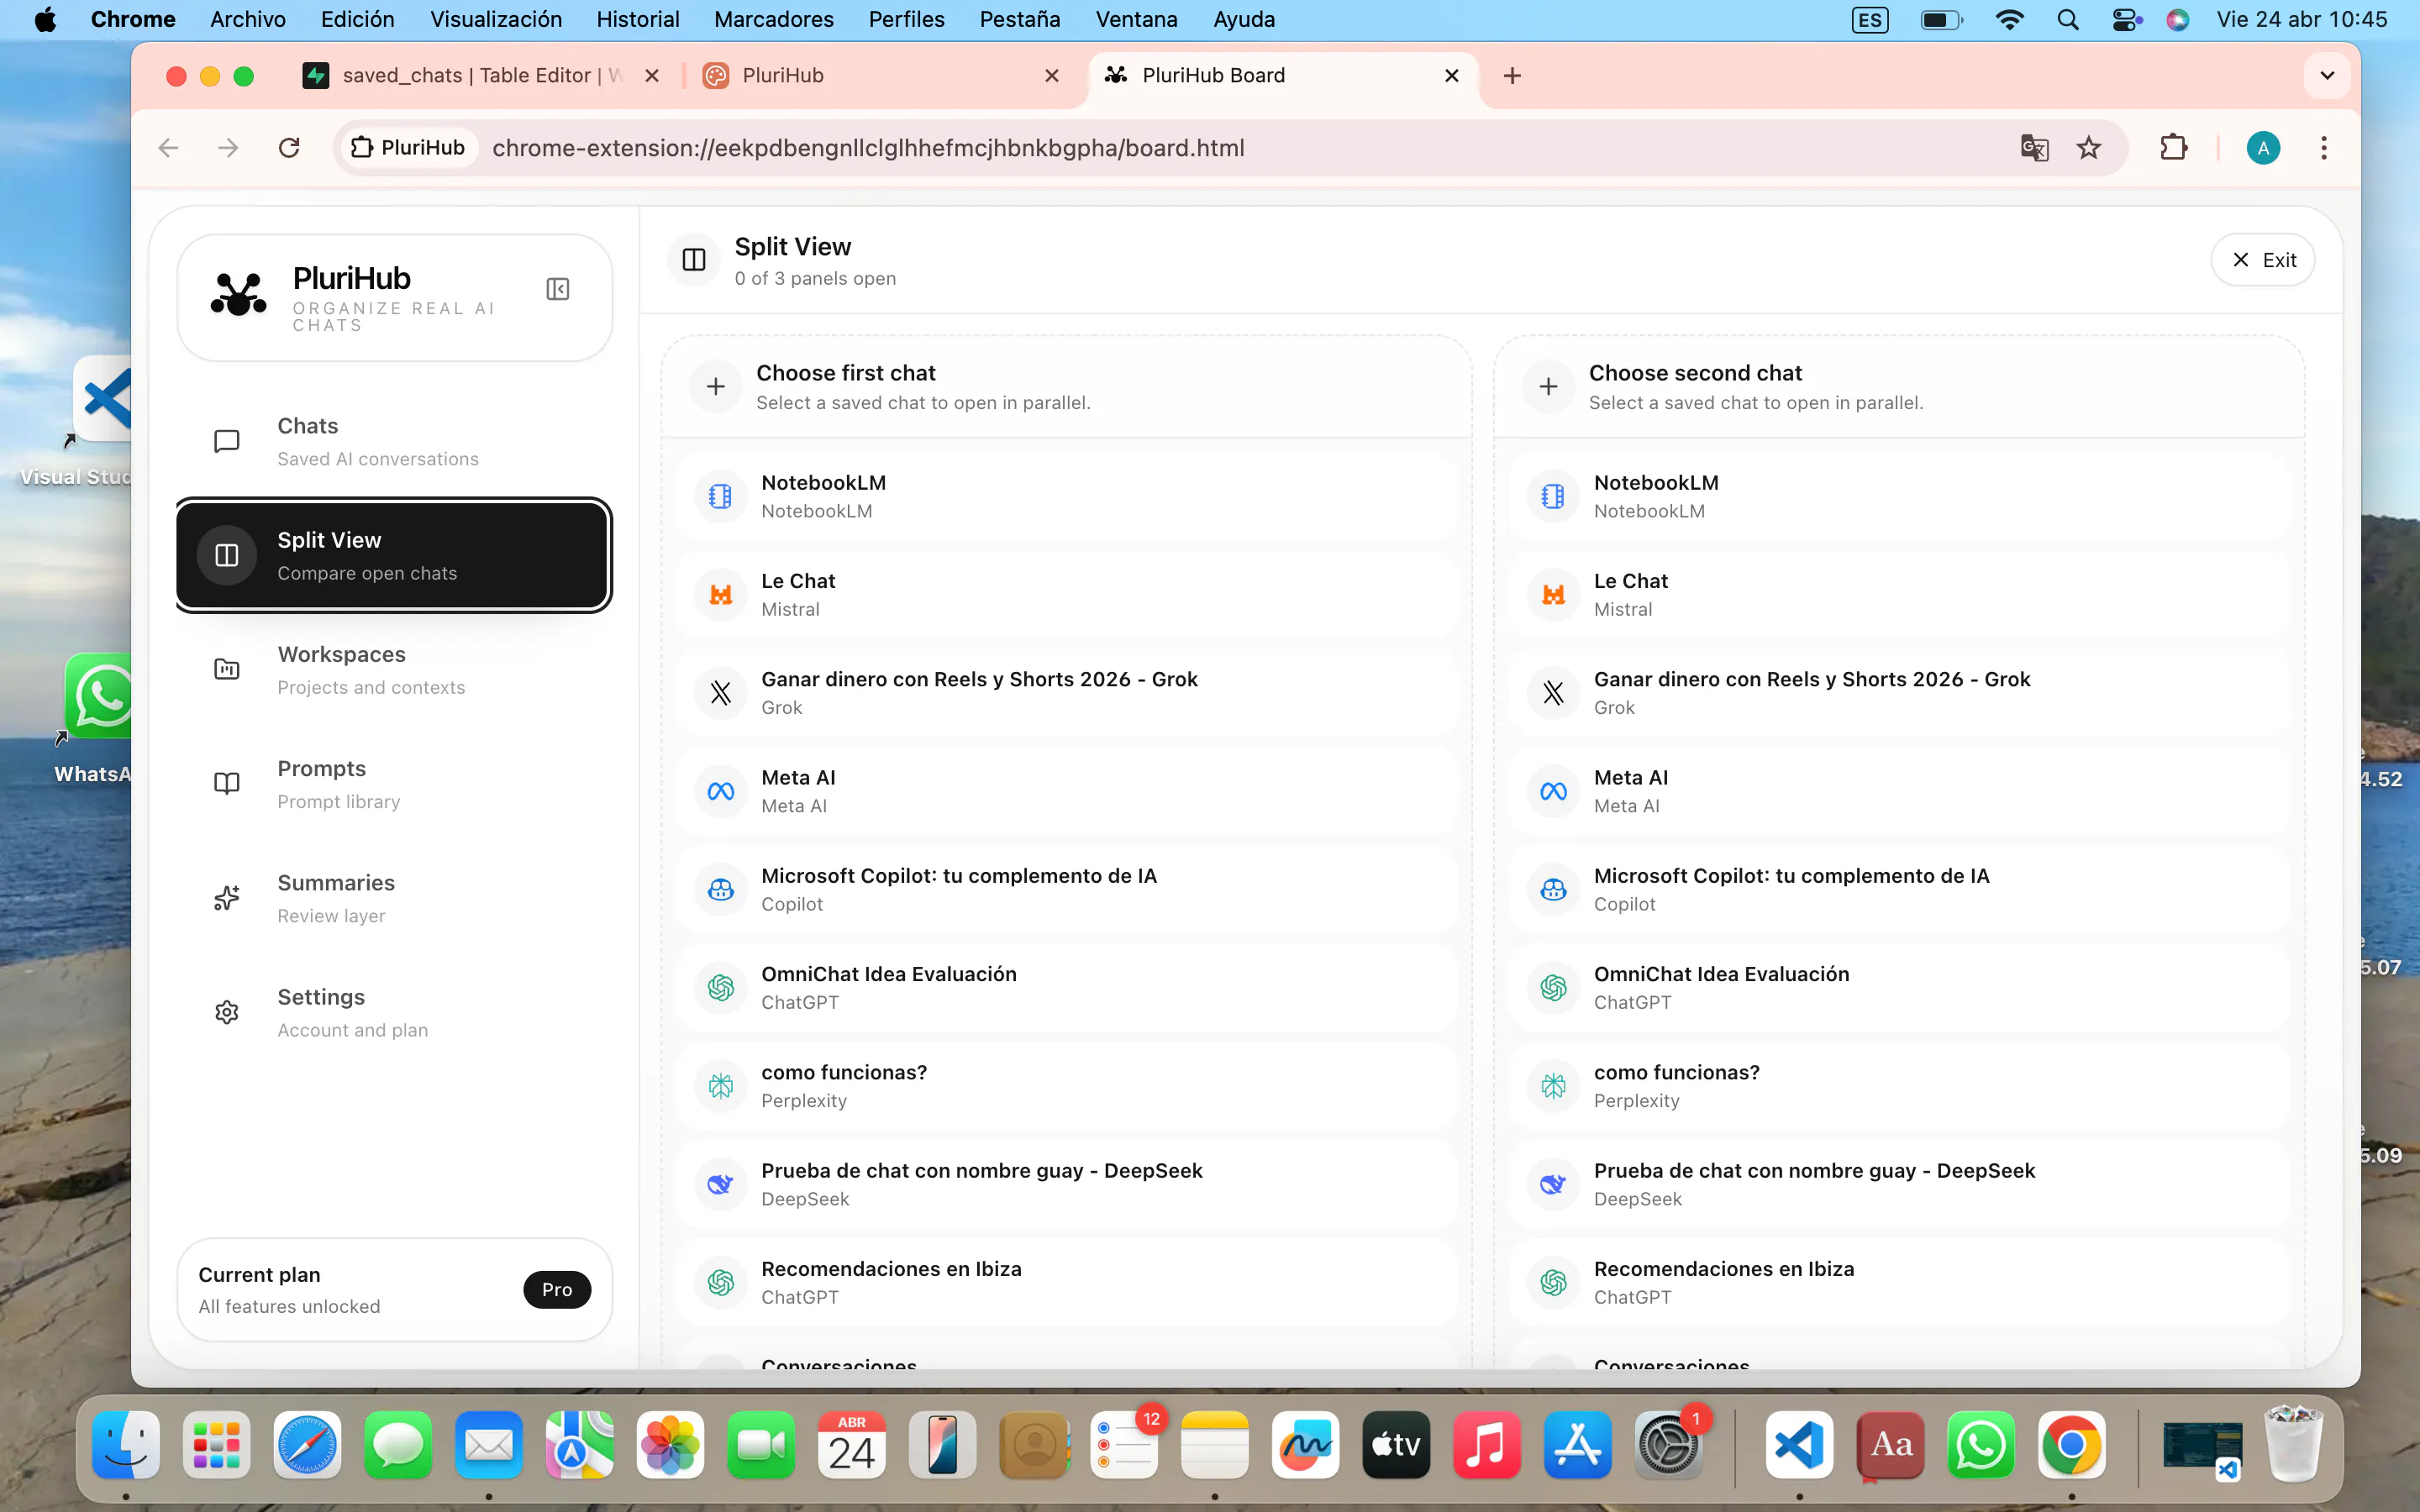Open macOS Spotlight search

coord(2068,19)
